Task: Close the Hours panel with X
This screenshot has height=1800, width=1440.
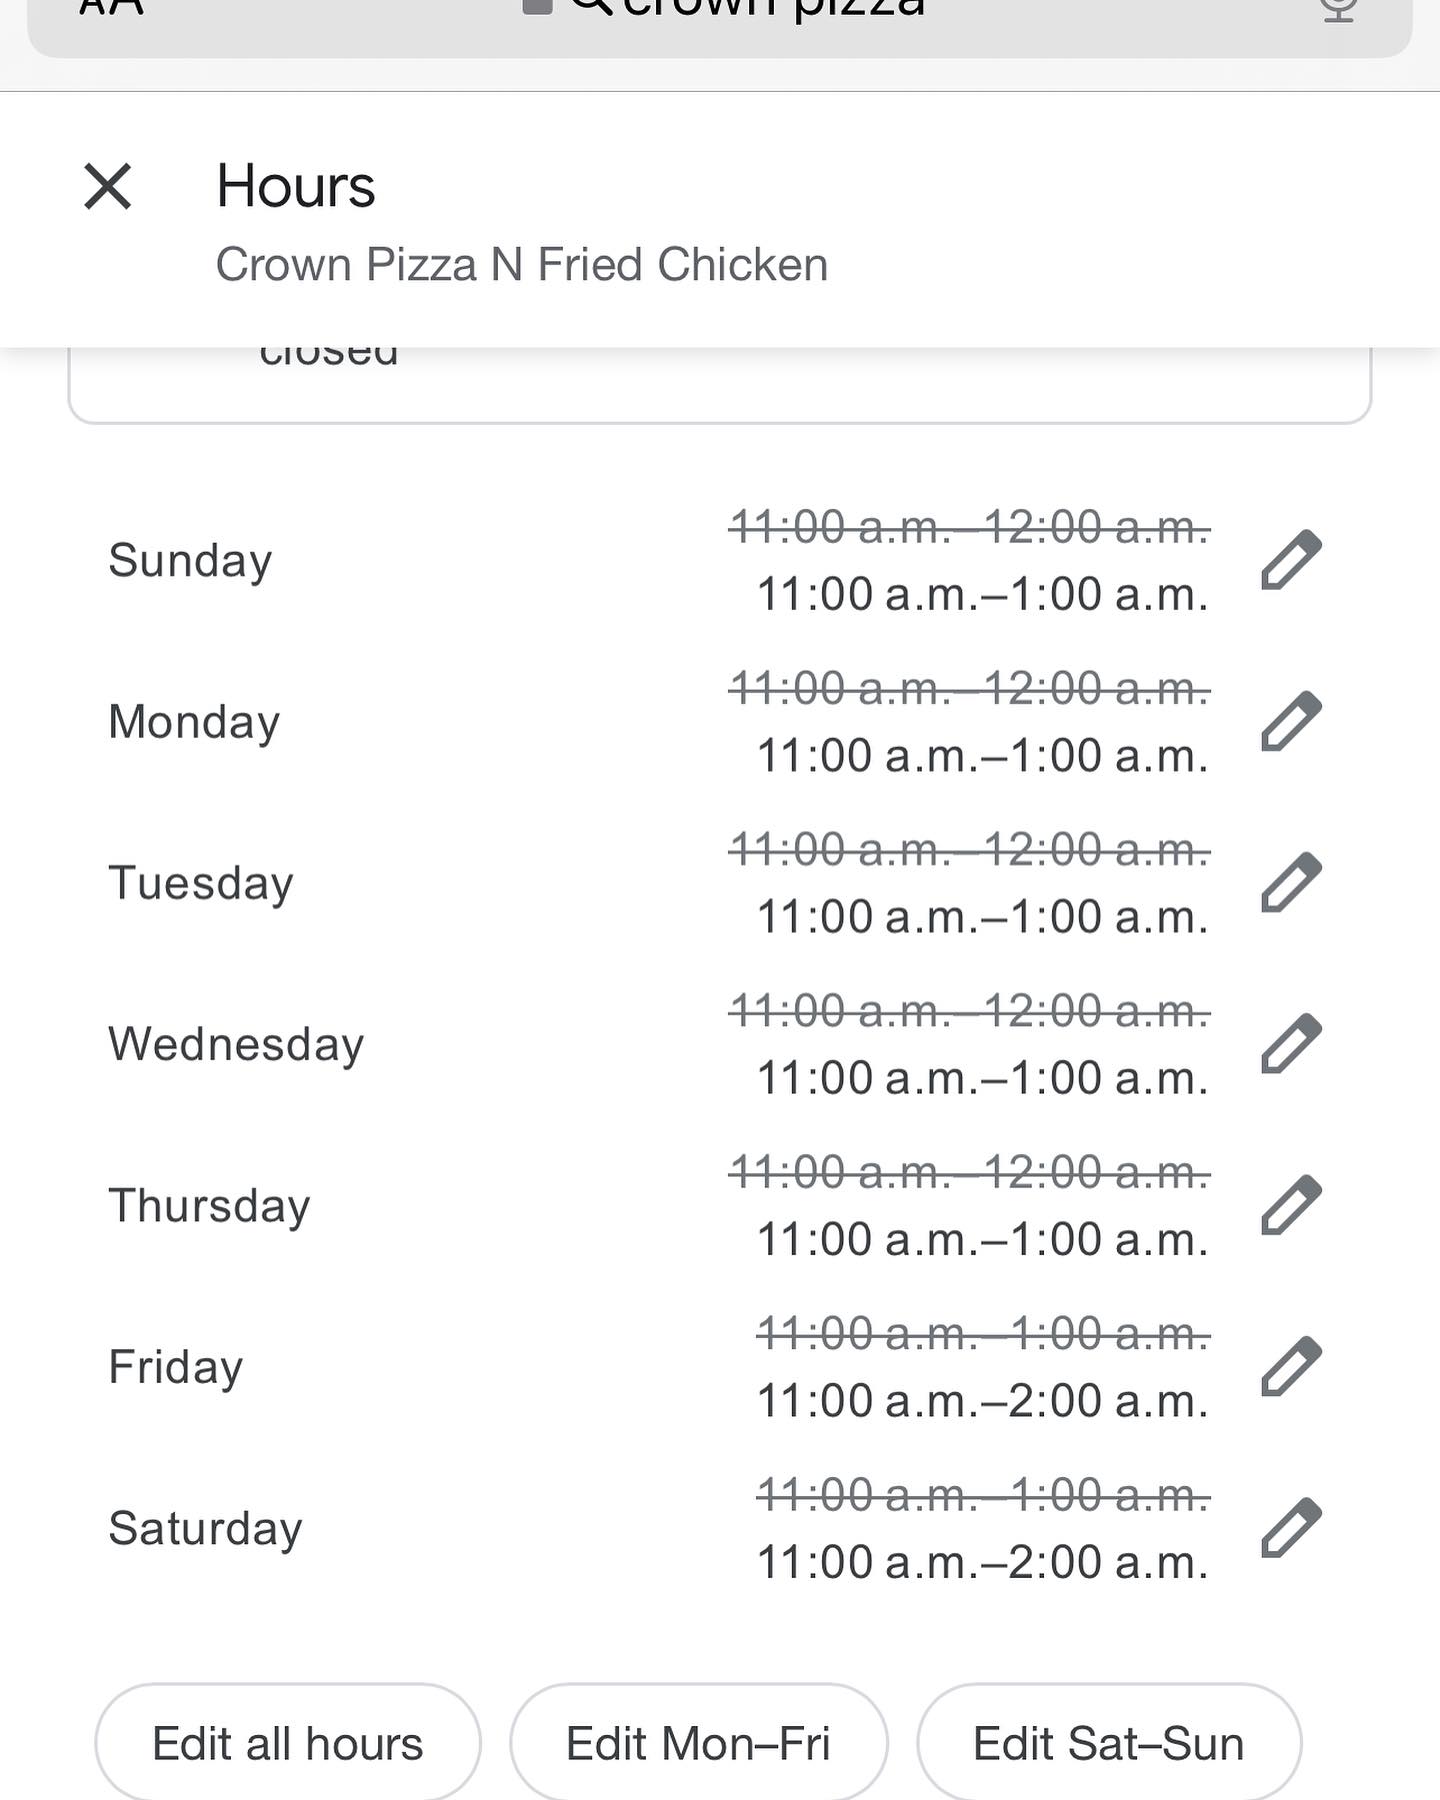Action: click(108, 187)
